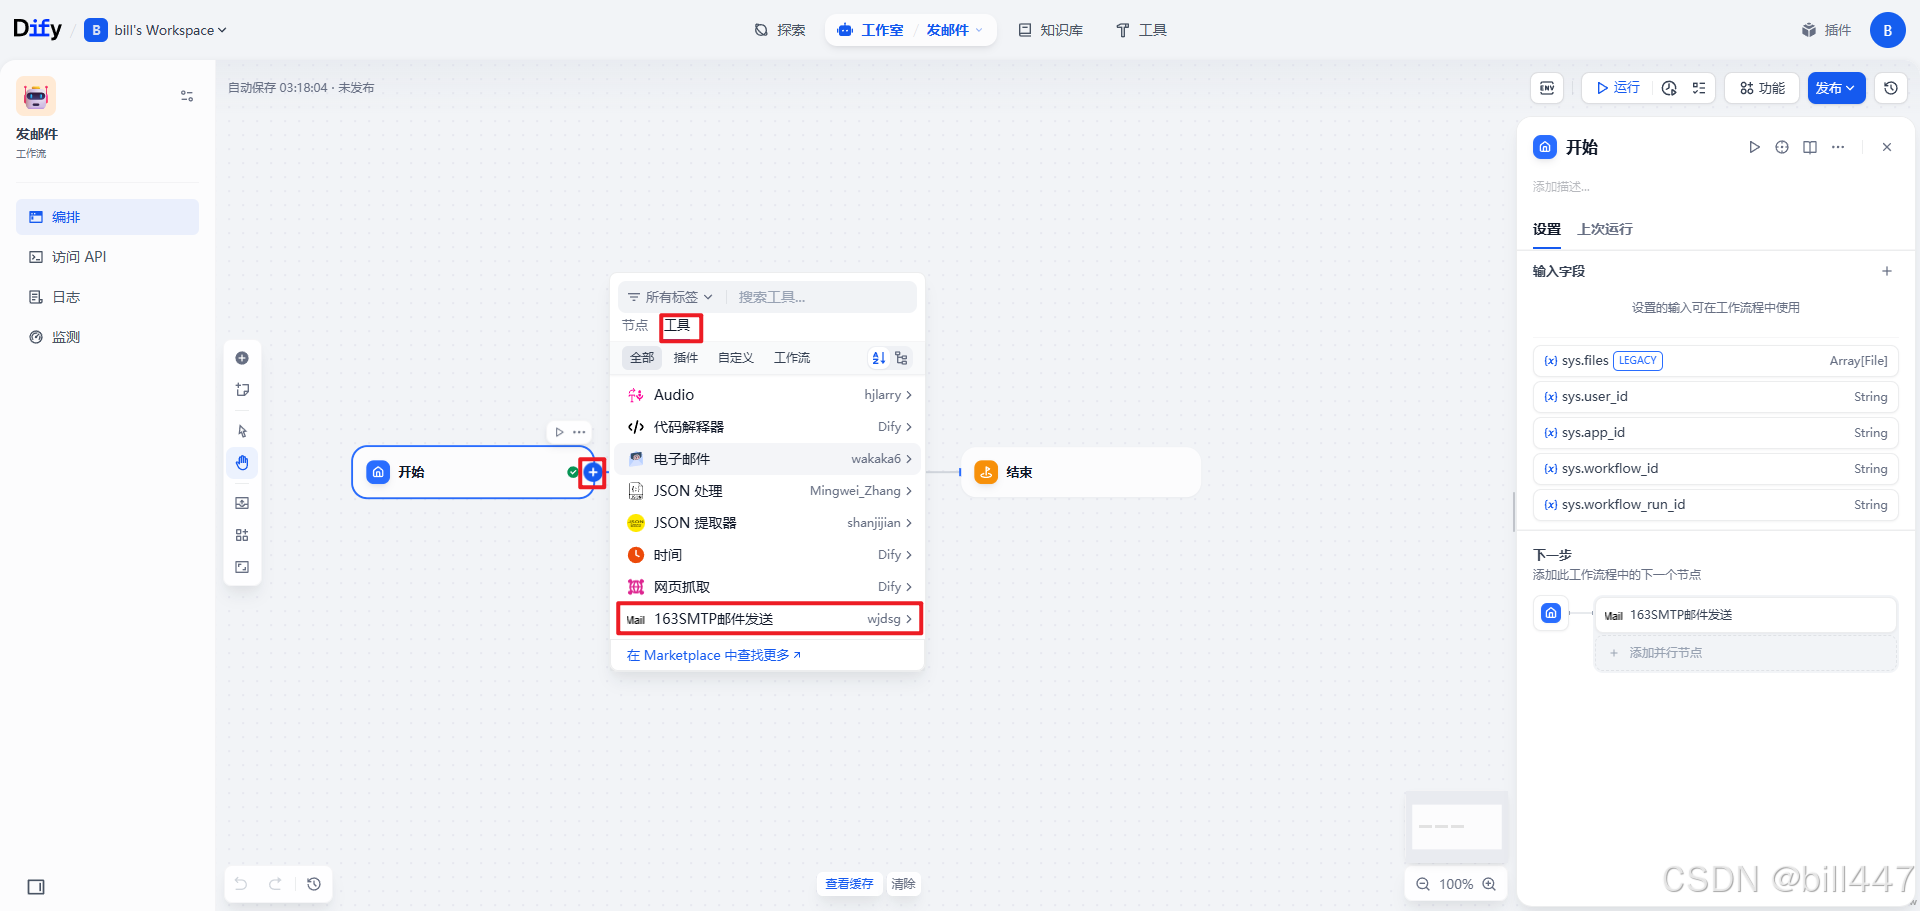This screenshot has width=1920, height=911.
Task: Click the crosshair locate icon in 开始 panel
Action: click(x=1782, y=147)
